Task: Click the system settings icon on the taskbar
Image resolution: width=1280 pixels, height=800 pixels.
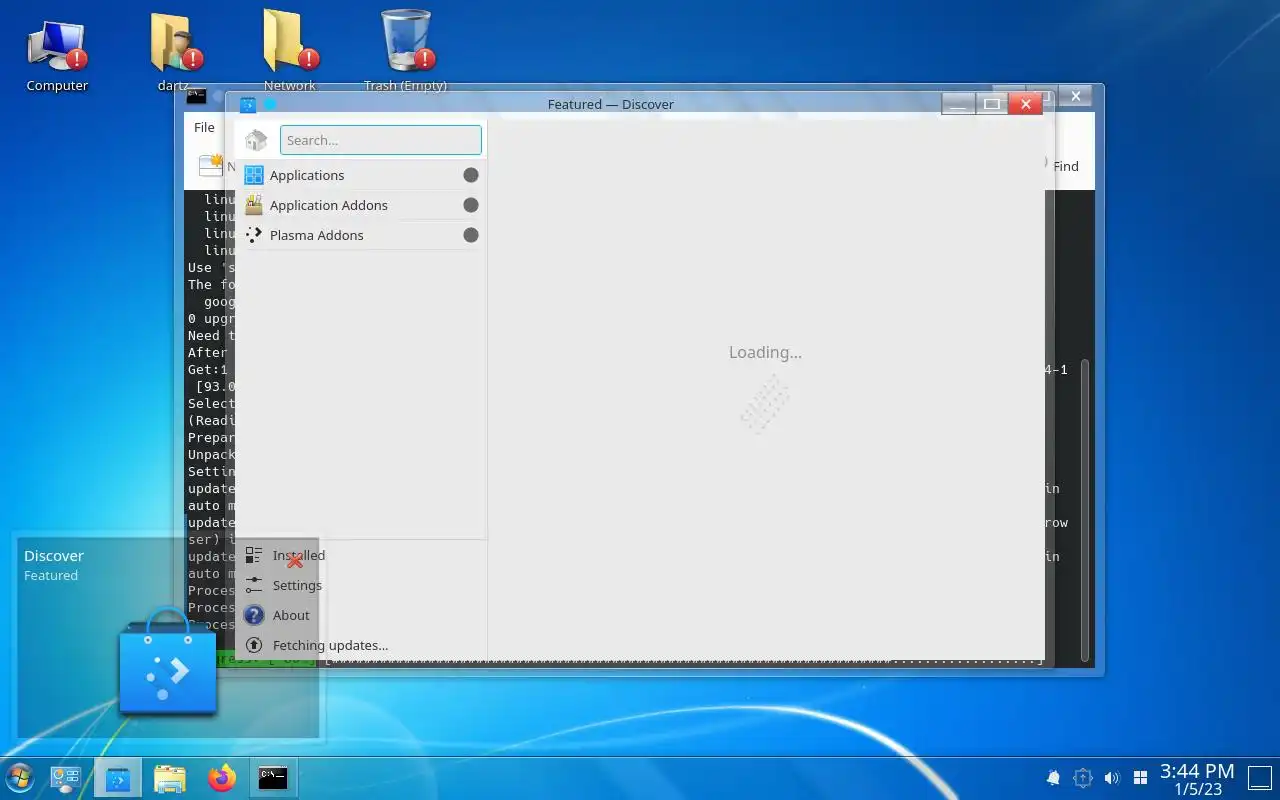Action: 66,778
